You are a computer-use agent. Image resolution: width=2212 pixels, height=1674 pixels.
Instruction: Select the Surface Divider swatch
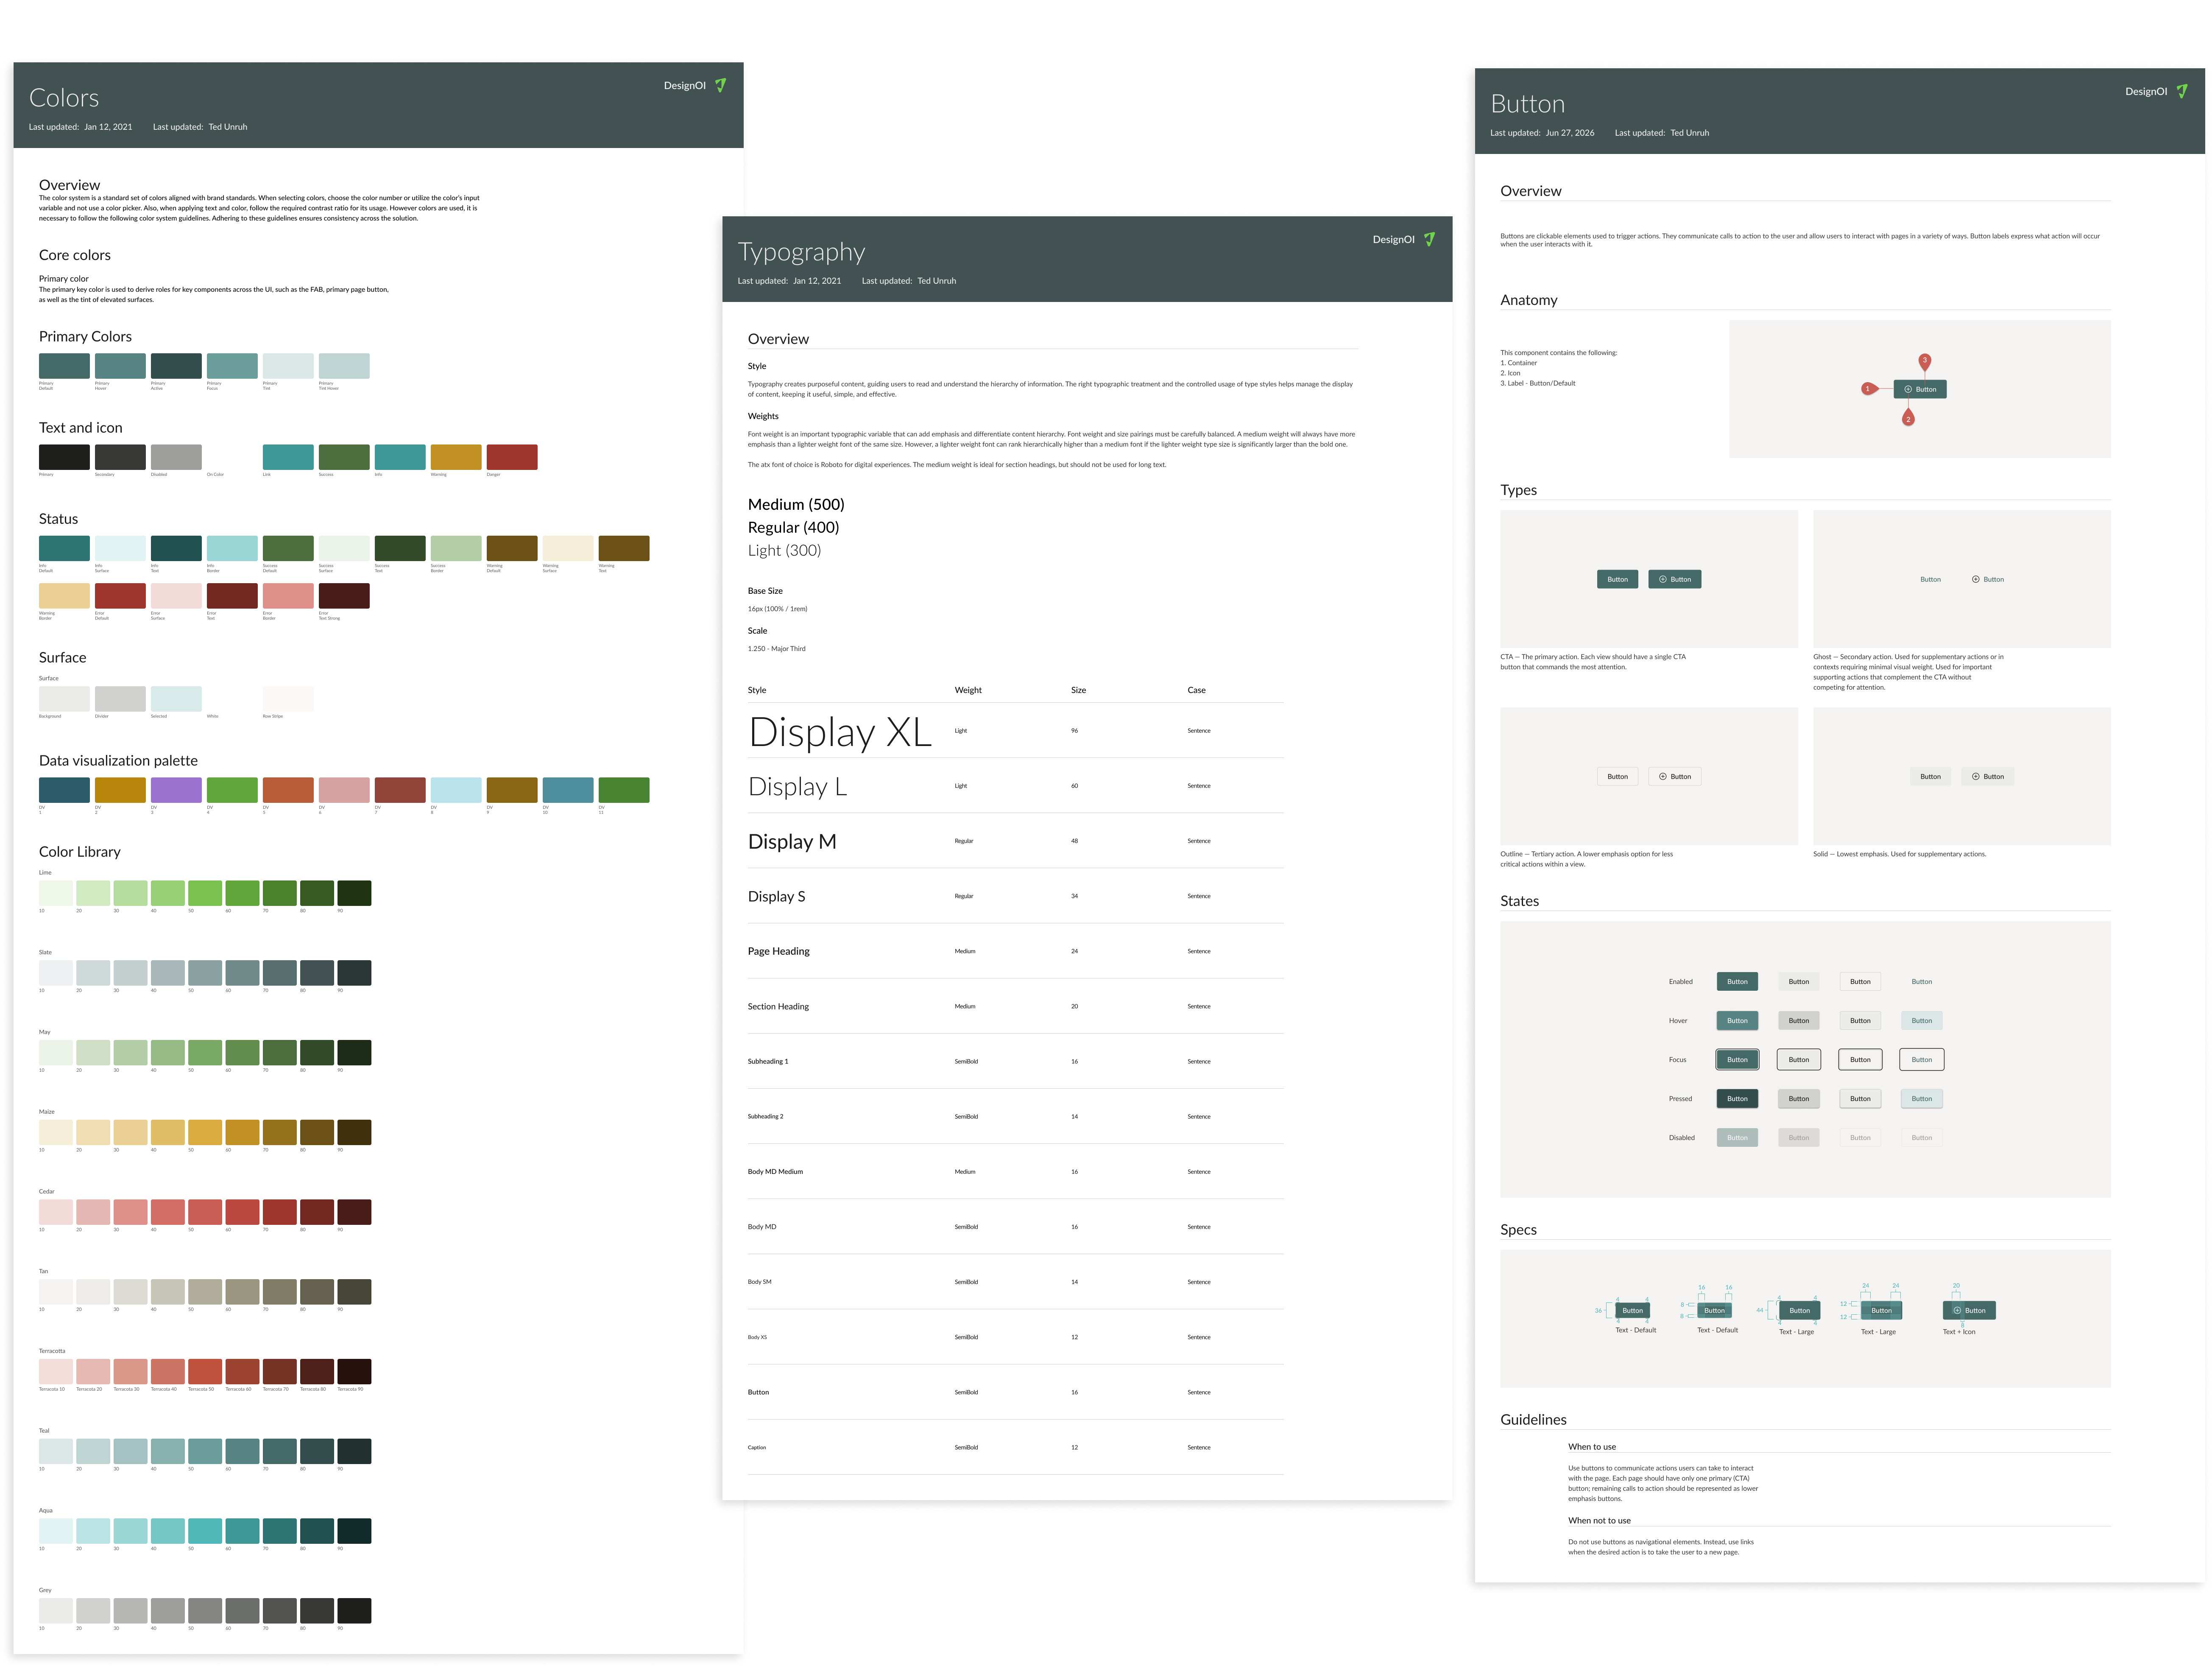click(120, 699)
